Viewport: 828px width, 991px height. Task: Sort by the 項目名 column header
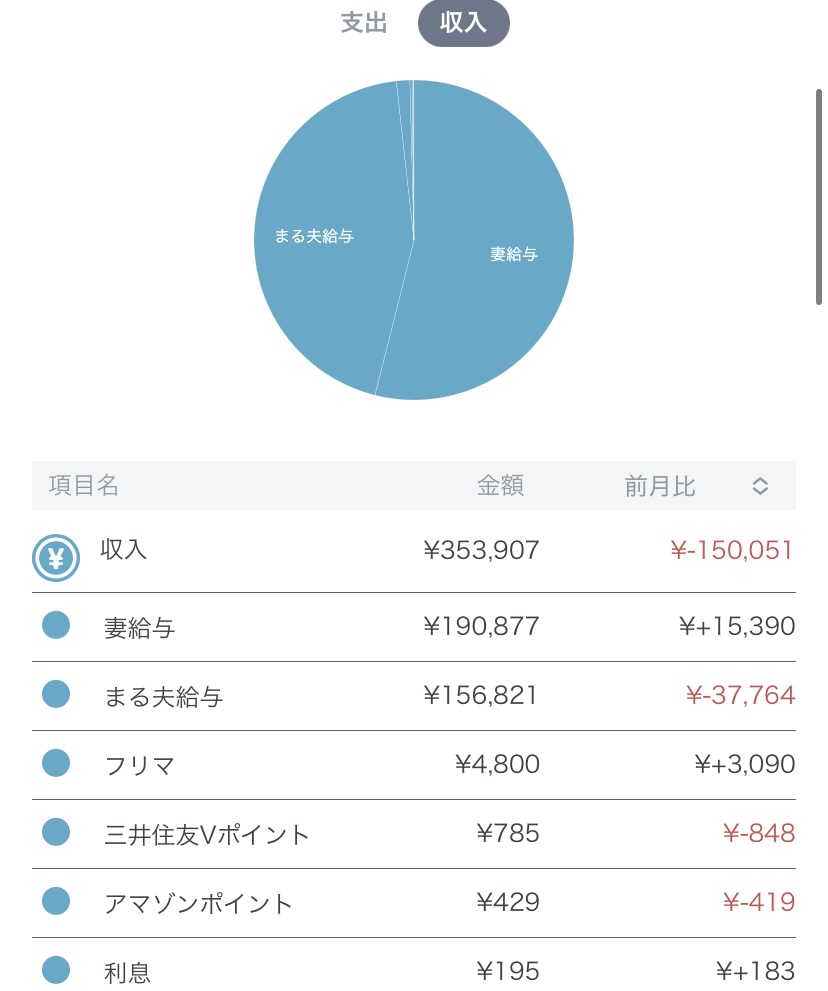(x=84, y=487)
